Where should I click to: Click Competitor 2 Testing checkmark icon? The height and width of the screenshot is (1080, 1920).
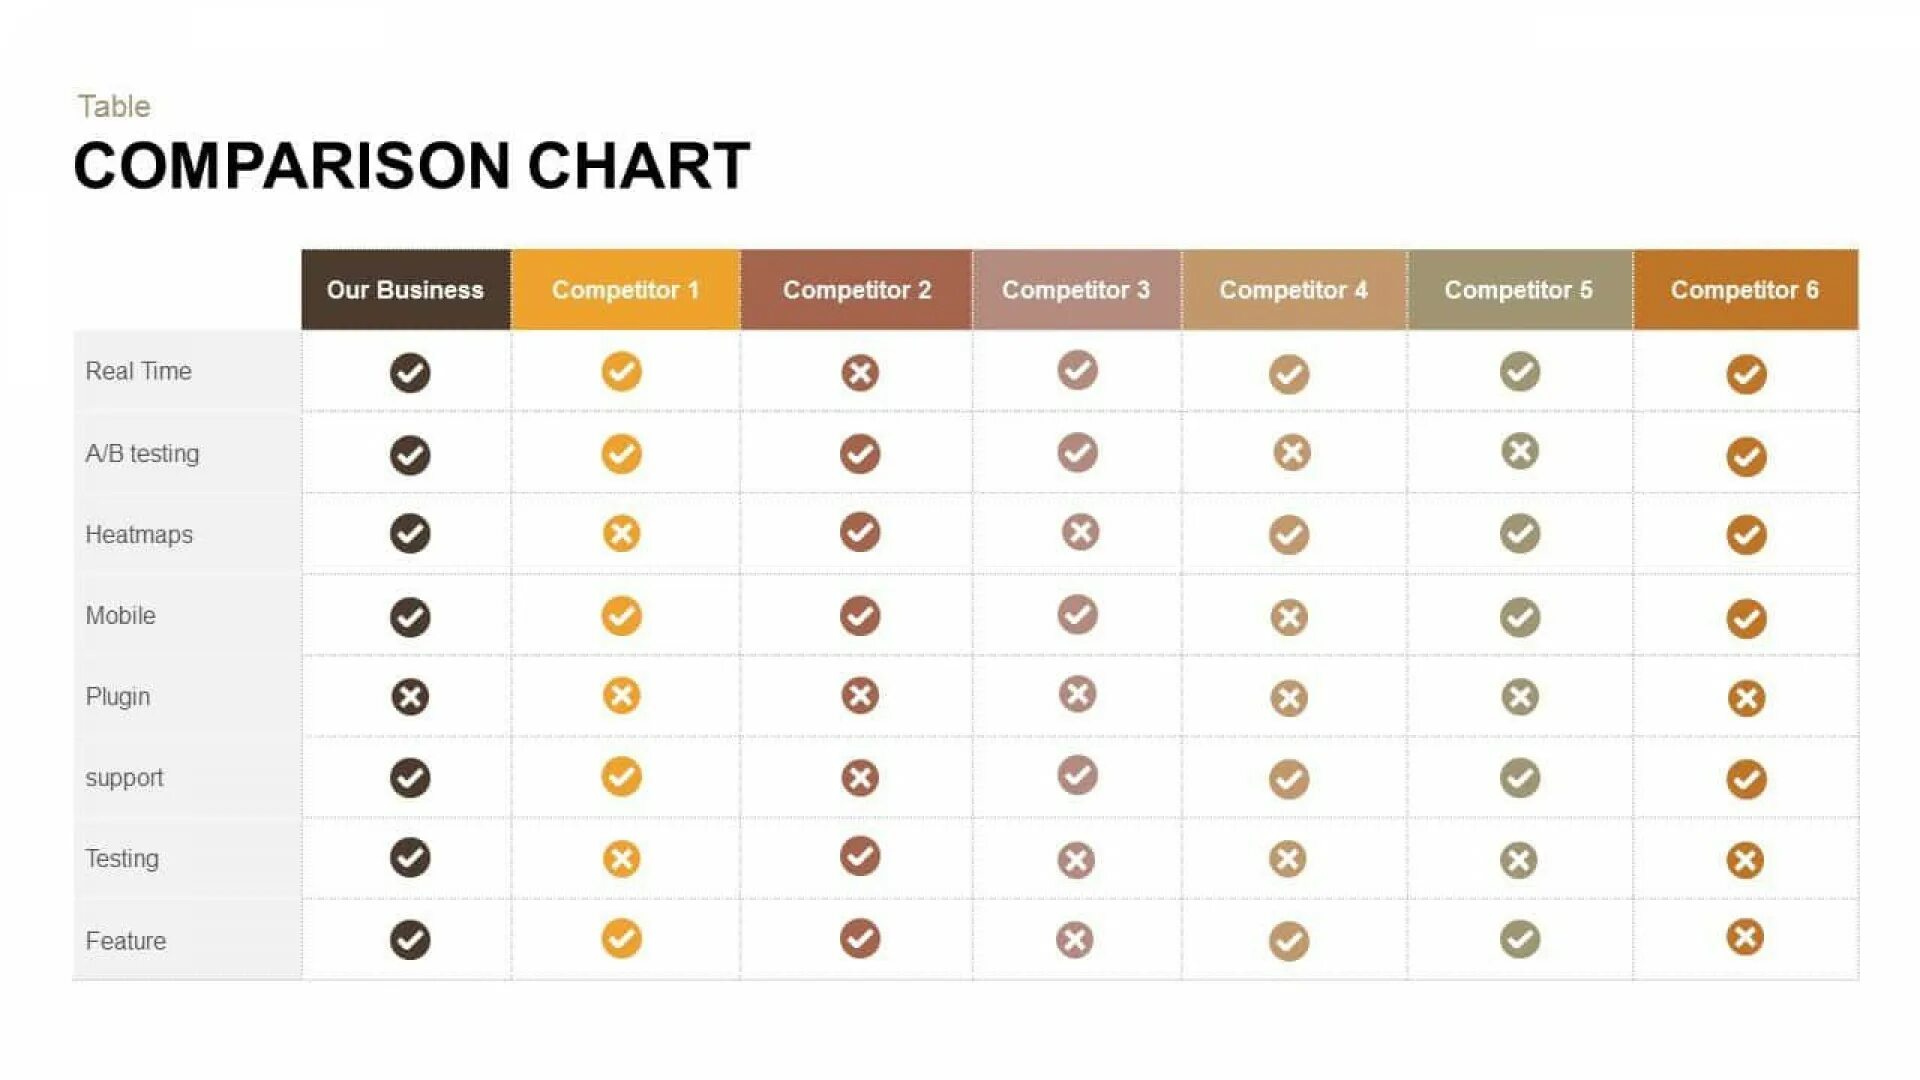[x=859, y=856]
